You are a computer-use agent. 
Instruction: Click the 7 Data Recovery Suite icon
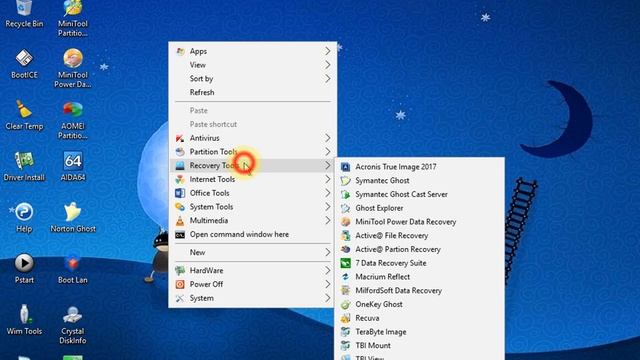[x=345, y=263]
